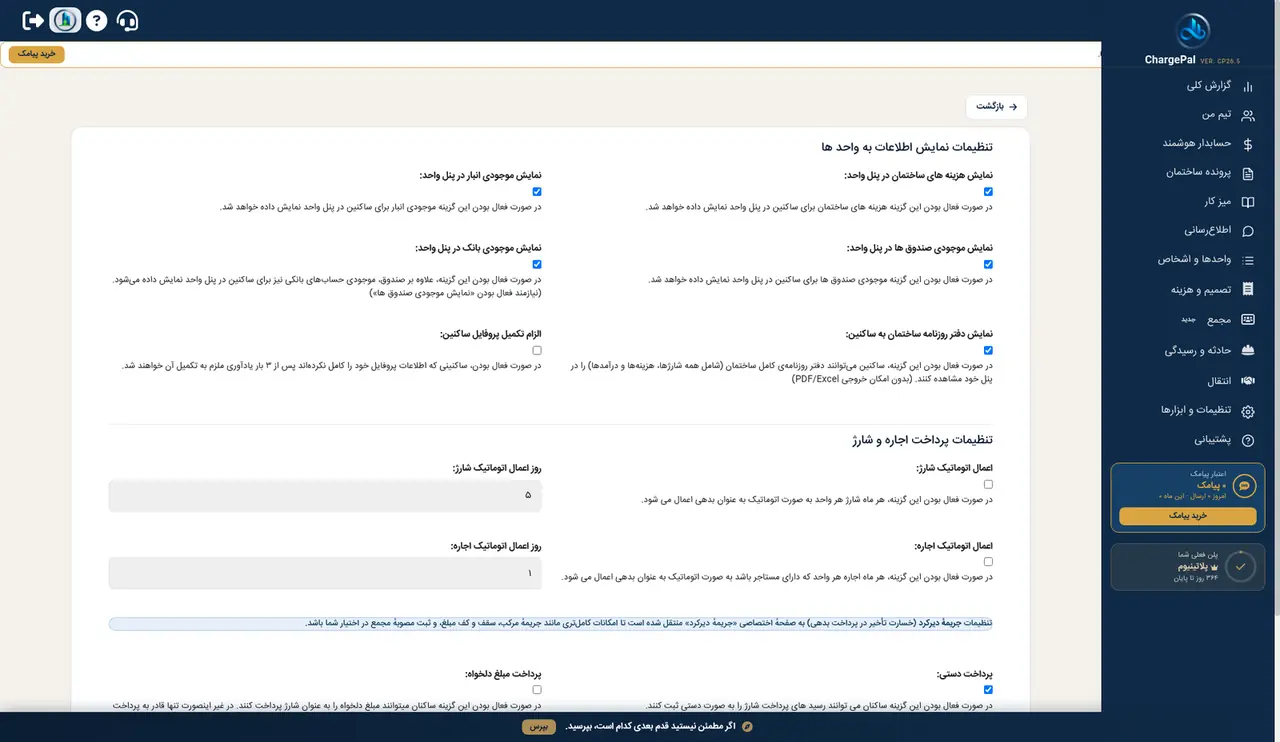Click the checkmark circle on the پلاتینیوم plan card
Viewport: 1280px width, 742px height.
click(1240, 566)
